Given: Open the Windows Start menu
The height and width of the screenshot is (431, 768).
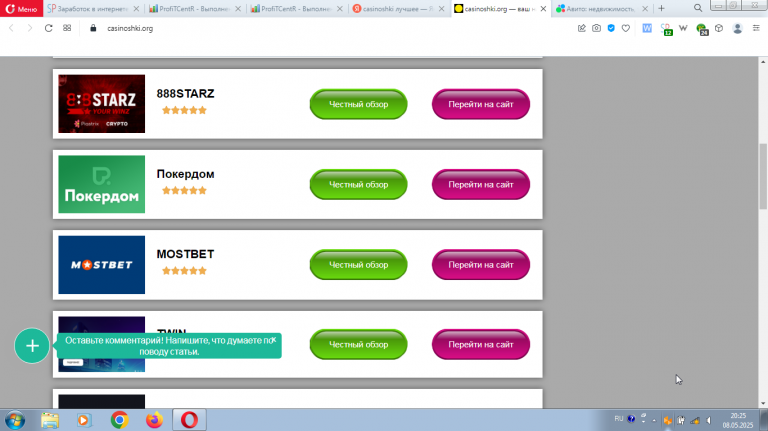Looking at the screenshot, I should 15,420.
